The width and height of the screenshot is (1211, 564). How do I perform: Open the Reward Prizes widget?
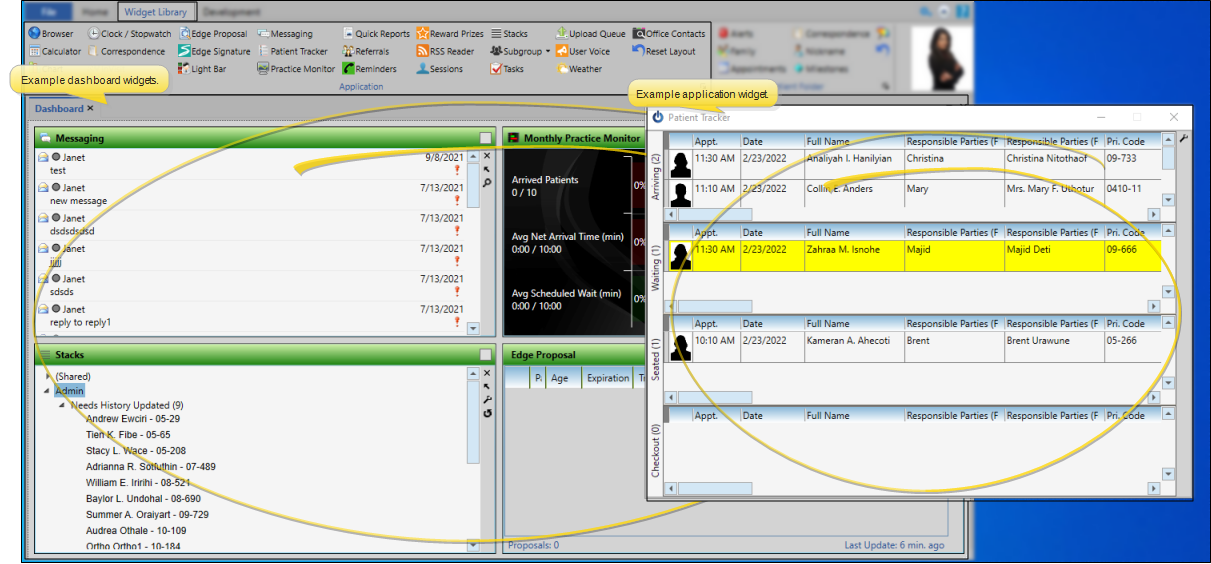pos(450,34)
